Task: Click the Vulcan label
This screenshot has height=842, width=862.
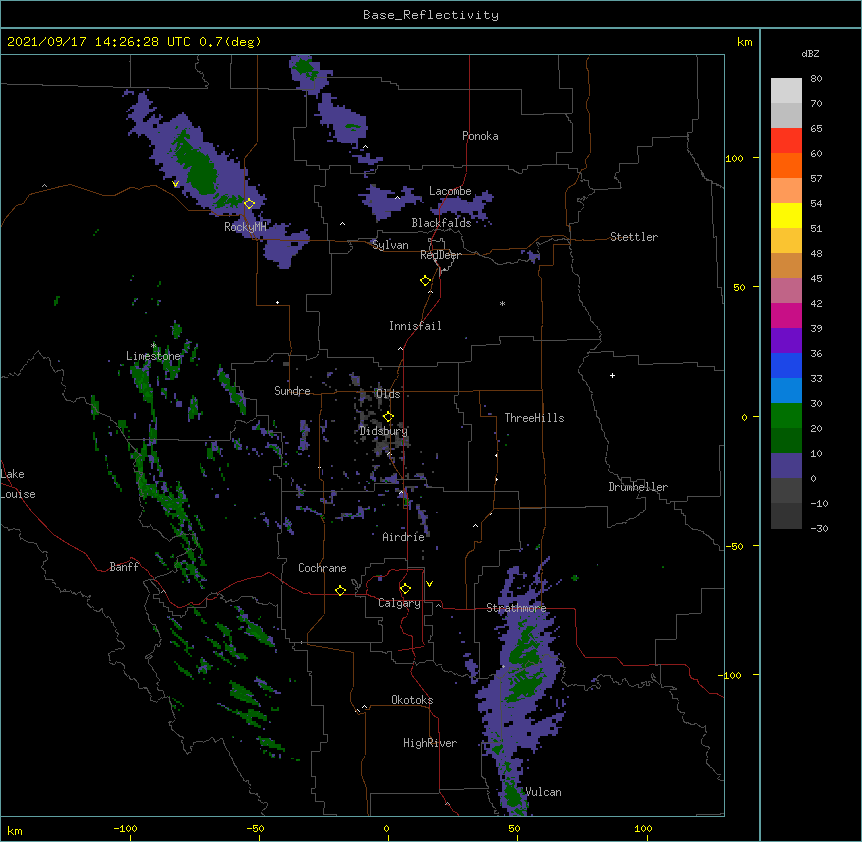Action: tap(543, 793)
